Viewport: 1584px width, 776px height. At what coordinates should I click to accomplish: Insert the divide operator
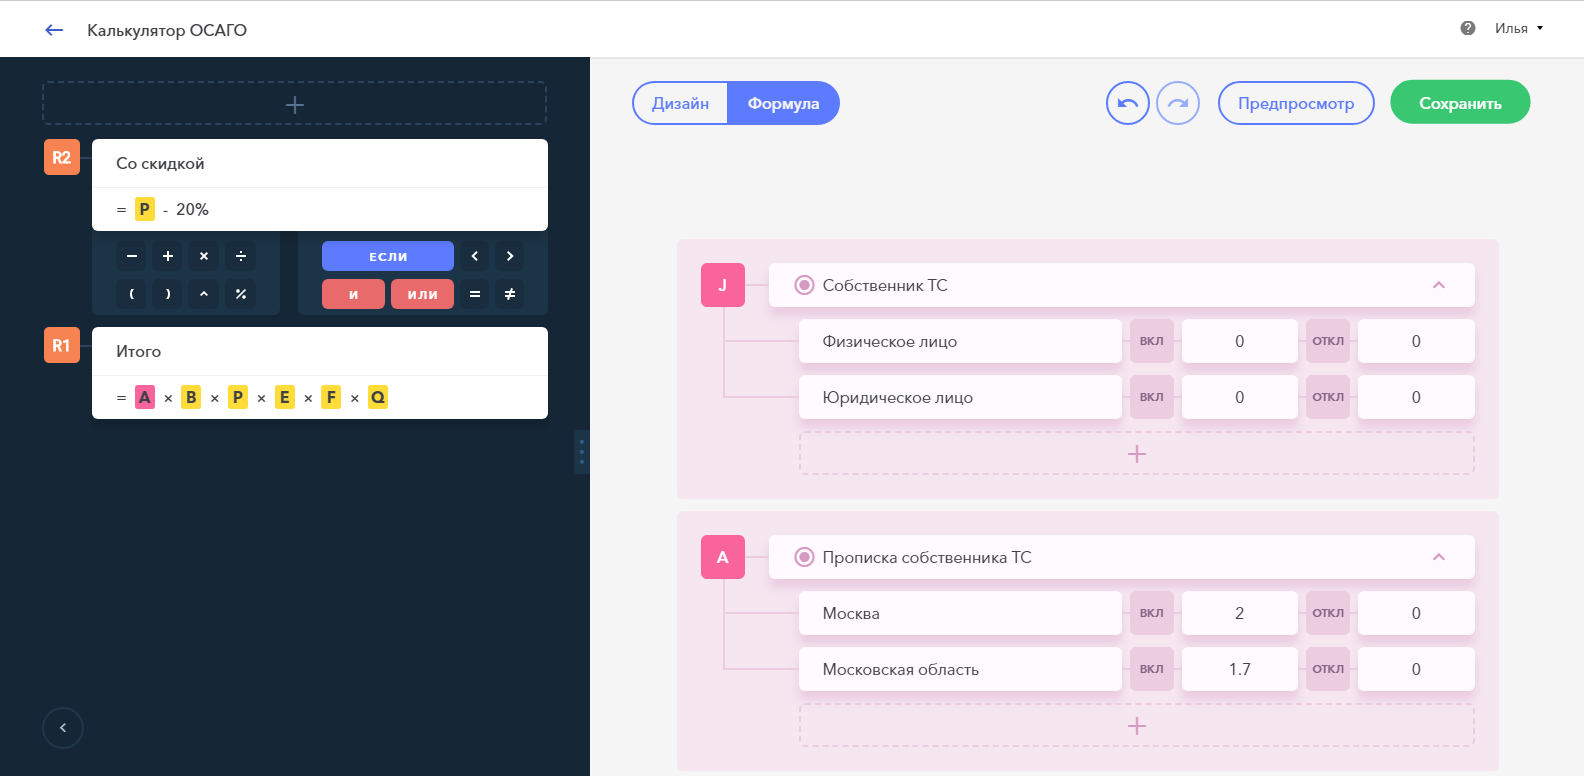241,256
